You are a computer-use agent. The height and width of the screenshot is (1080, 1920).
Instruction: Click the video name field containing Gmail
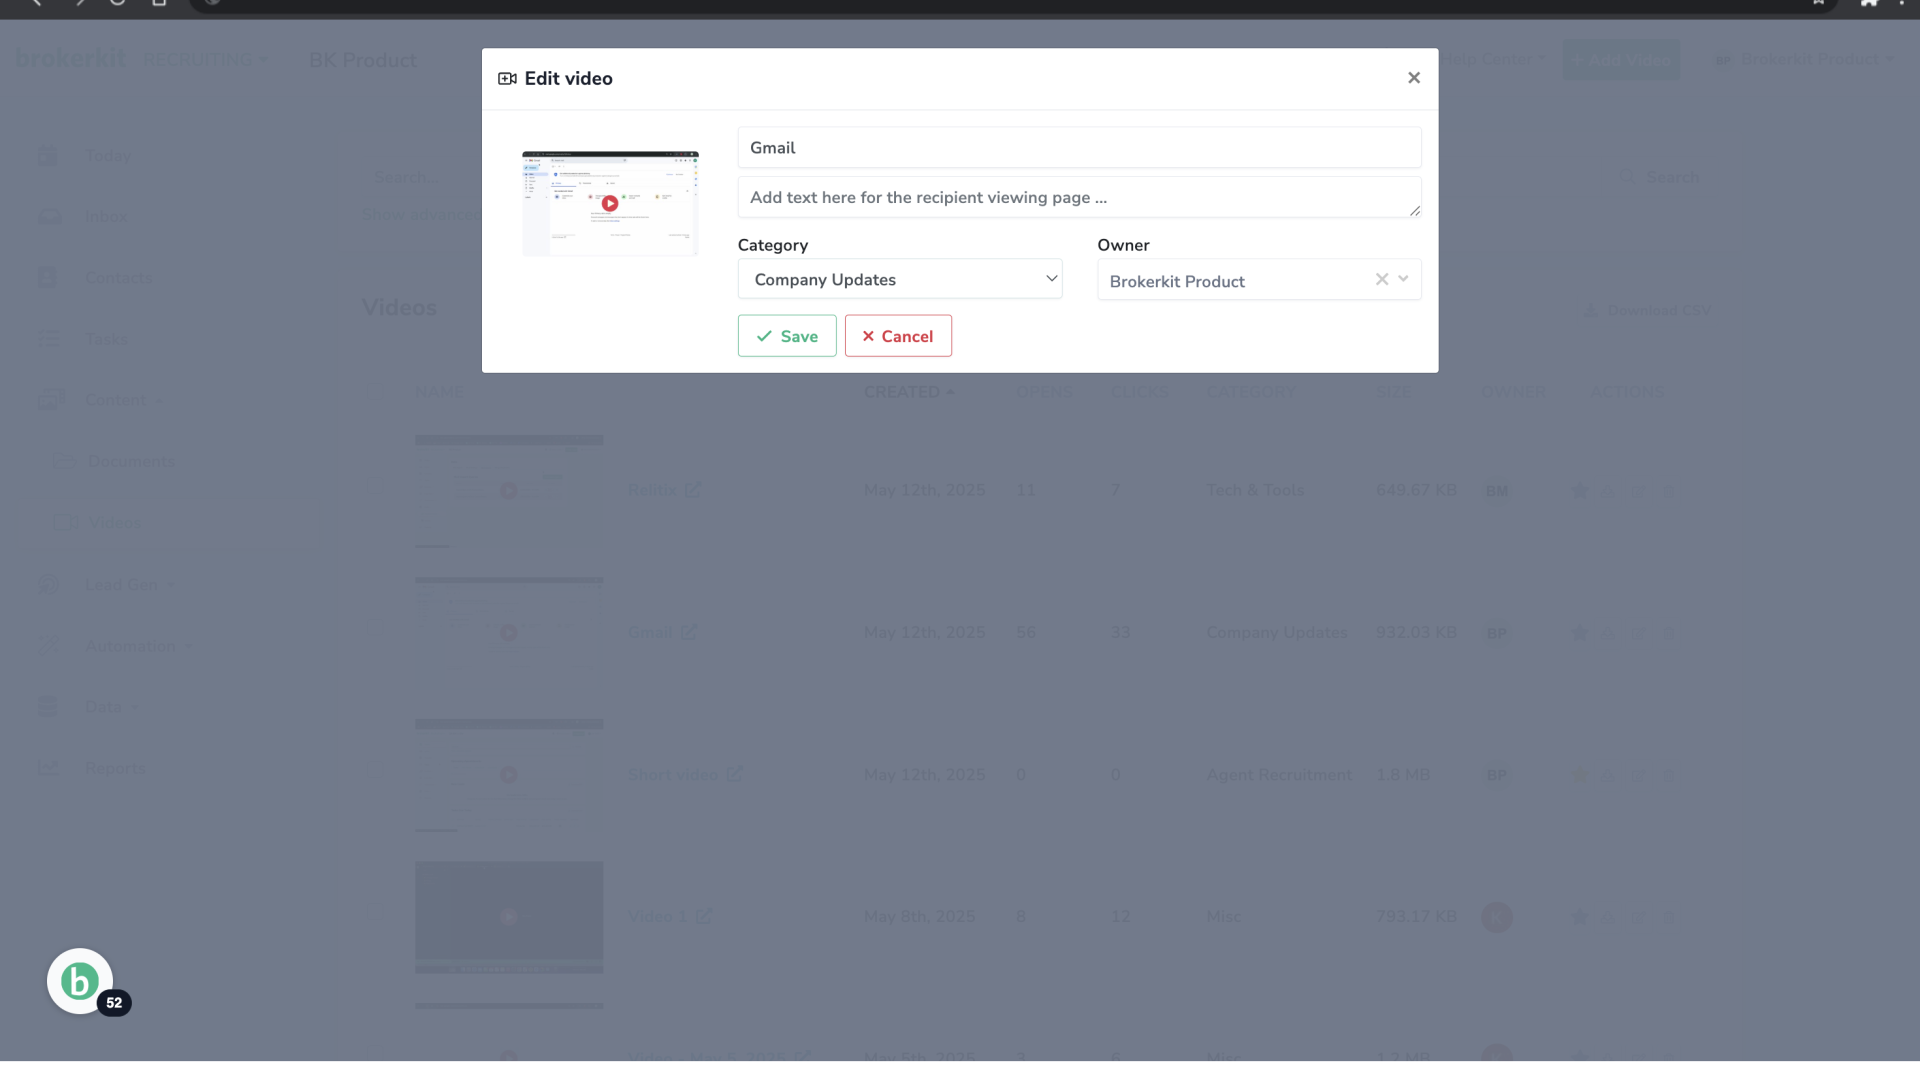pos(1079,147)
